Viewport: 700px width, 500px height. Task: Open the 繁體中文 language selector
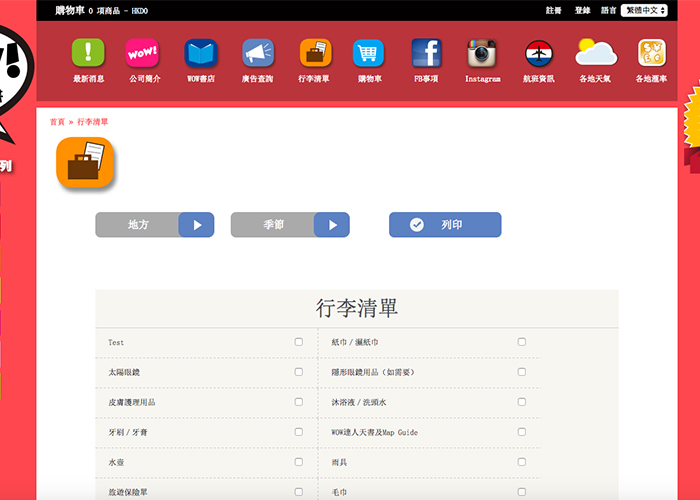[x=644, y=10]
